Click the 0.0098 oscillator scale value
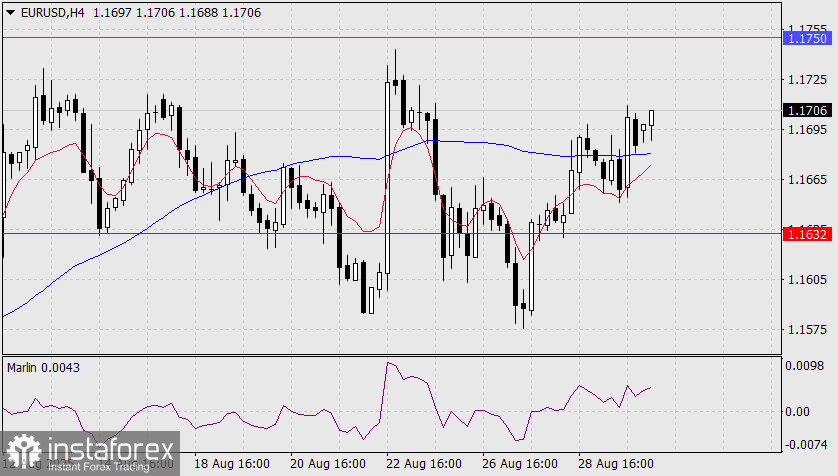Image resolution: width=838 pixels, height=476 pixels. pyautogui.click(x=804, y=365)
